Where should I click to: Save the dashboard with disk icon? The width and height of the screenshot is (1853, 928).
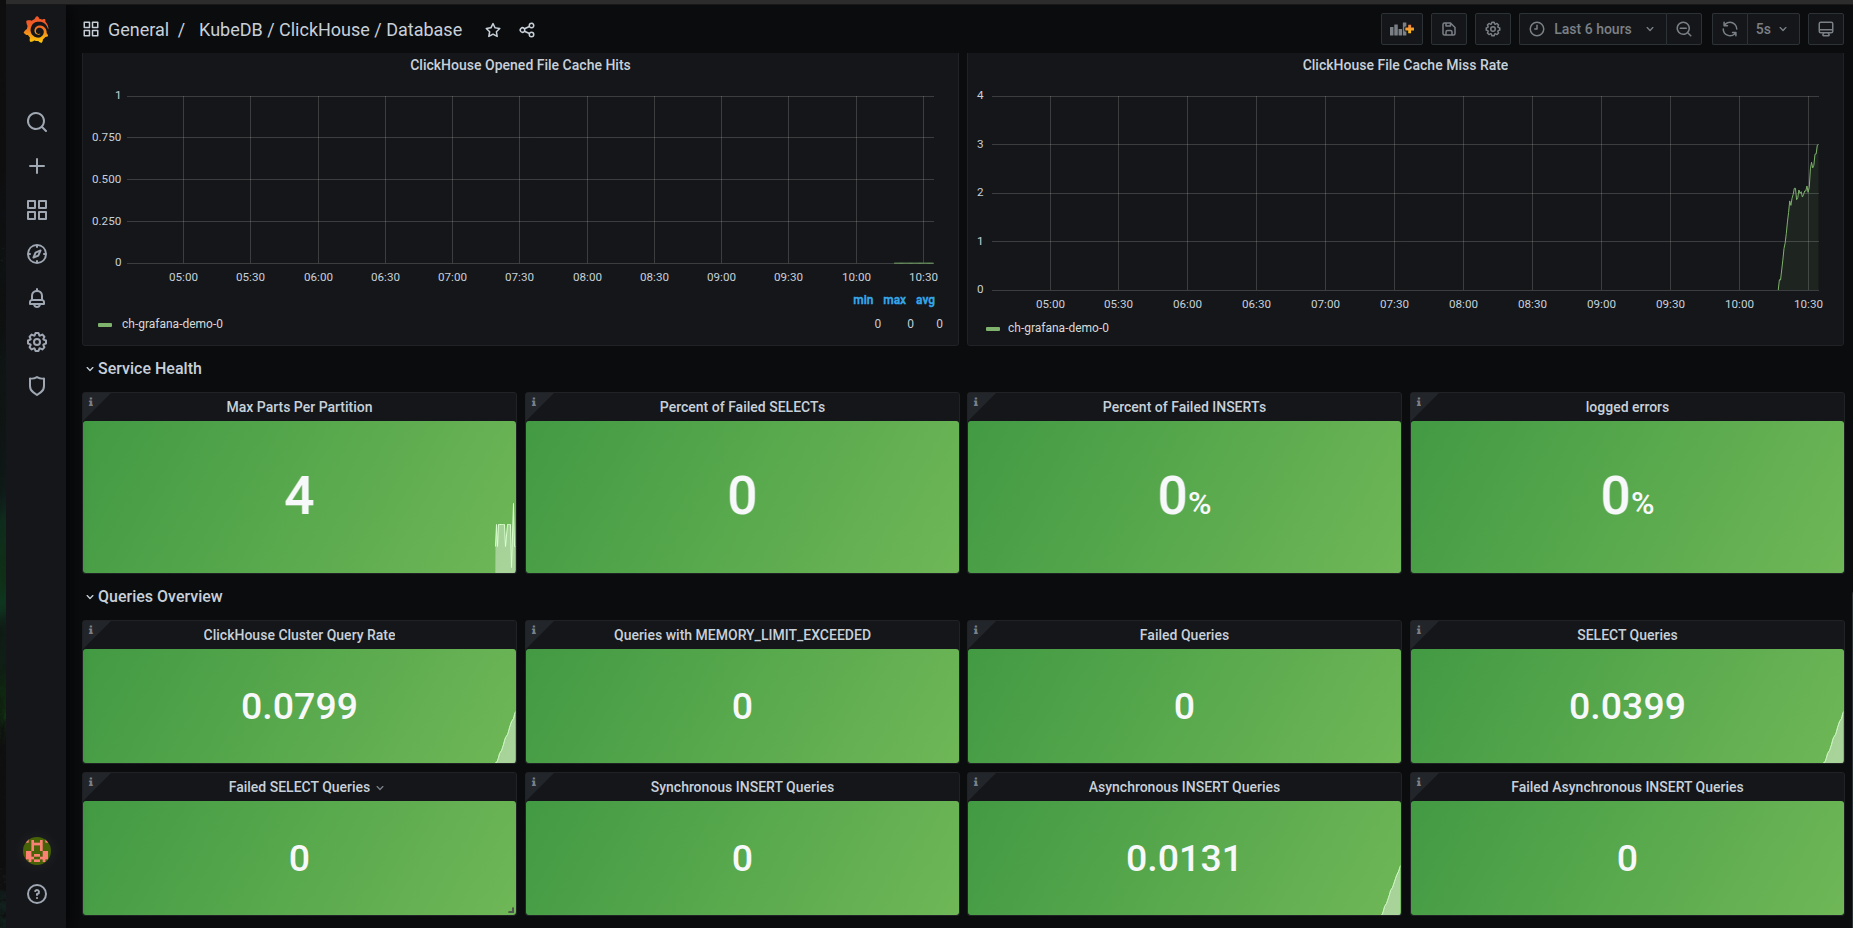(x=1449, y=29)
